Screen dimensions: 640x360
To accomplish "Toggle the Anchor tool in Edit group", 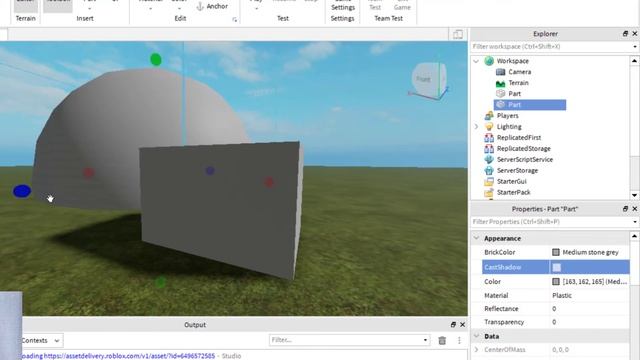I will click(x=212, y=6).
